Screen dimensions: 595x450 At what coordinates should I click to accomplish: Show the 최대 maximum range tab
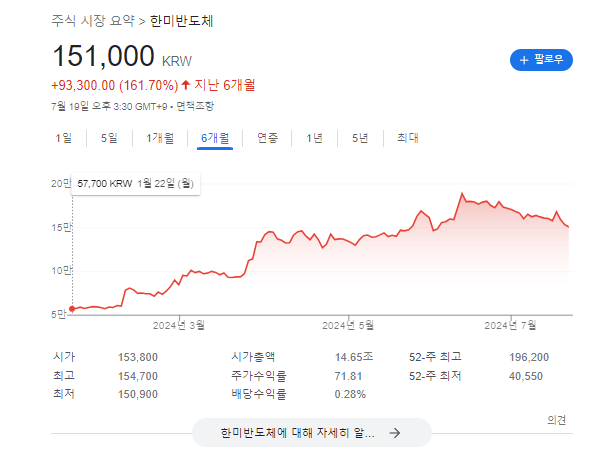[408, 138]
